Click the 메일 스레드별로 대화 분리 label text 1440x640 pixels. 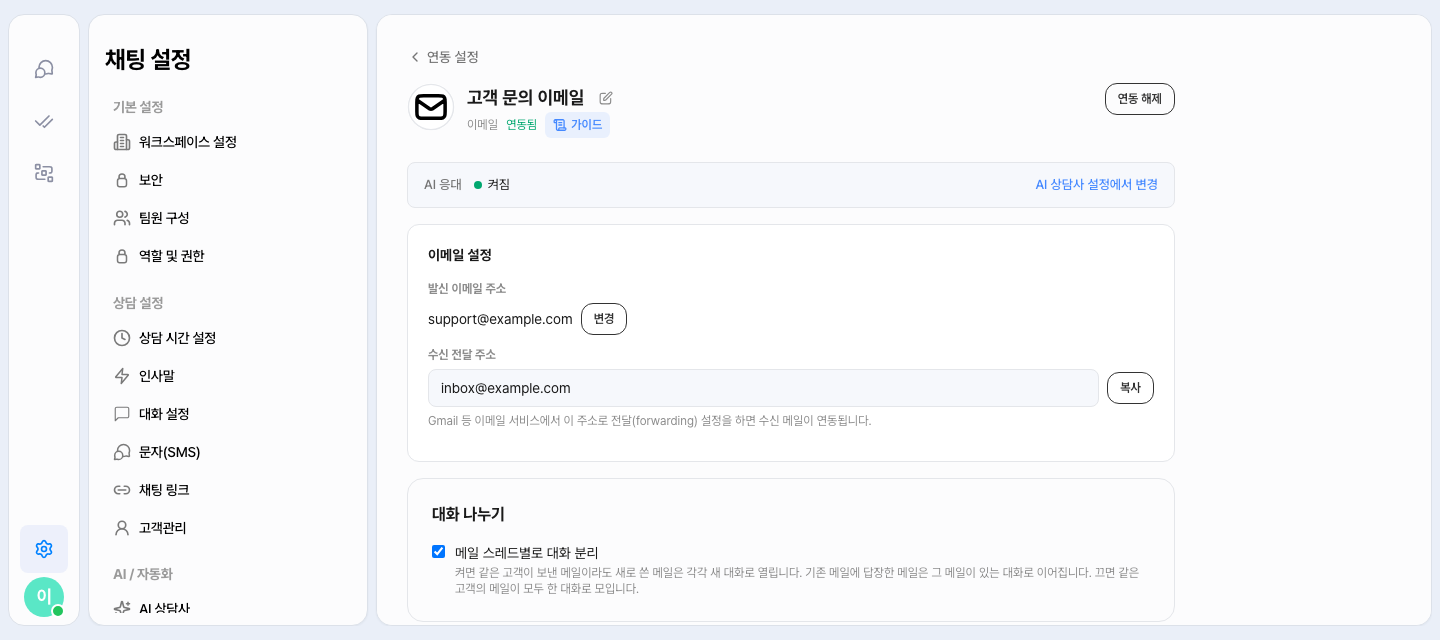point(527,552)
